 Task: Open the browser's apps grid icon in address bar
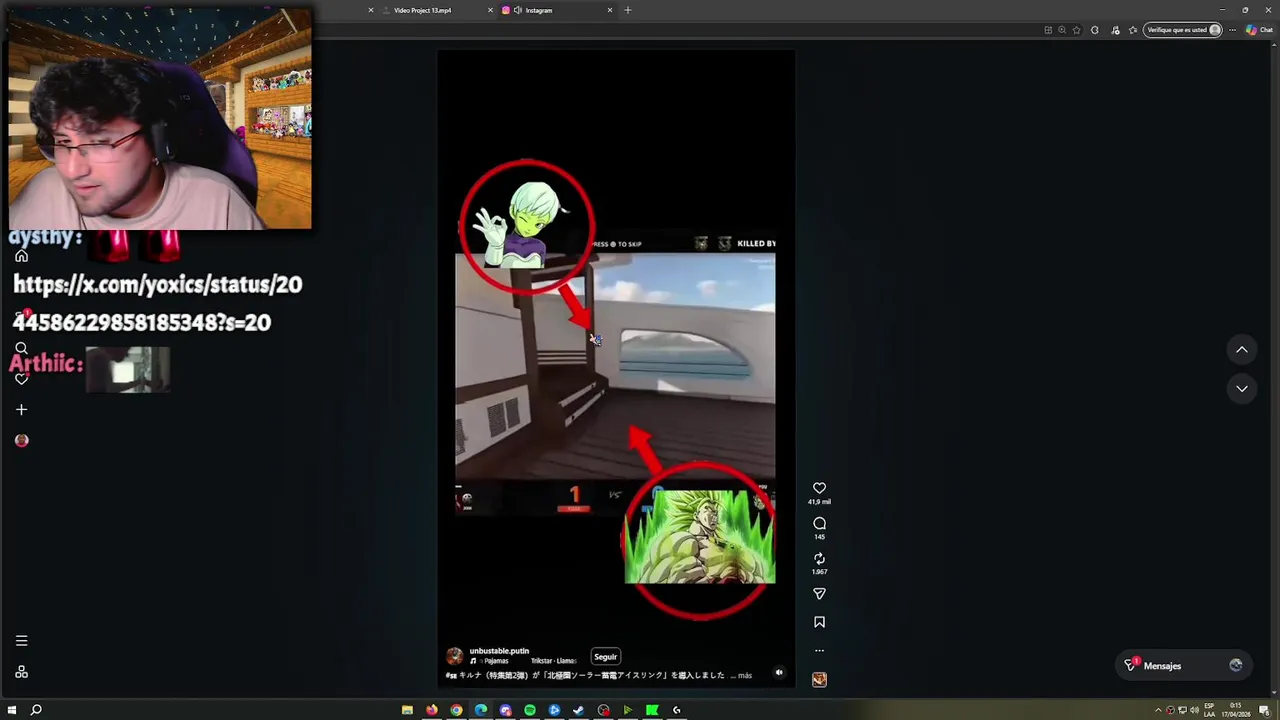click(1048, 30)
